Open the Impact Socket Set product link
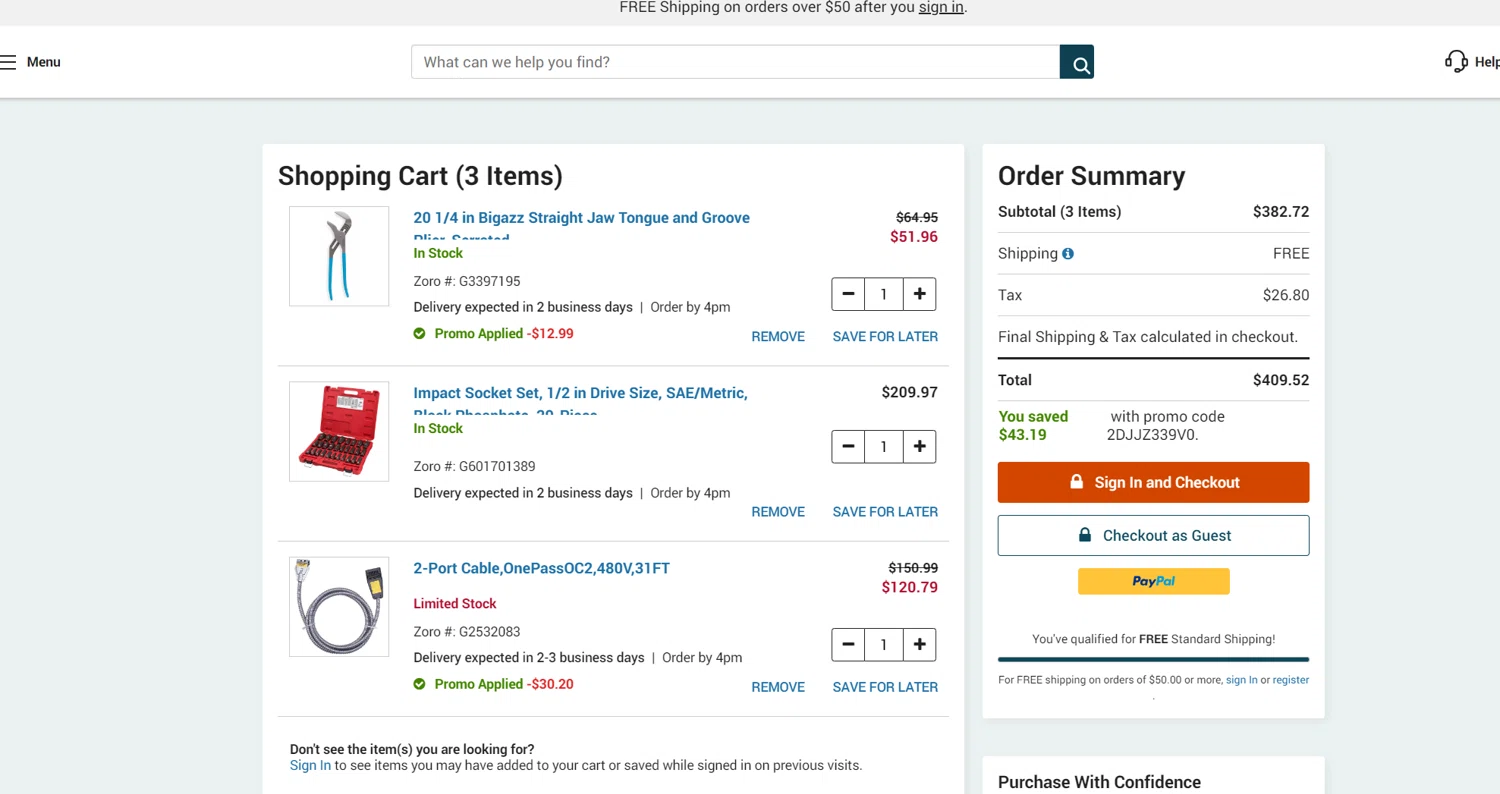Image resolution: width=1500 pixels, height=794 pixels. click(580, 393)
